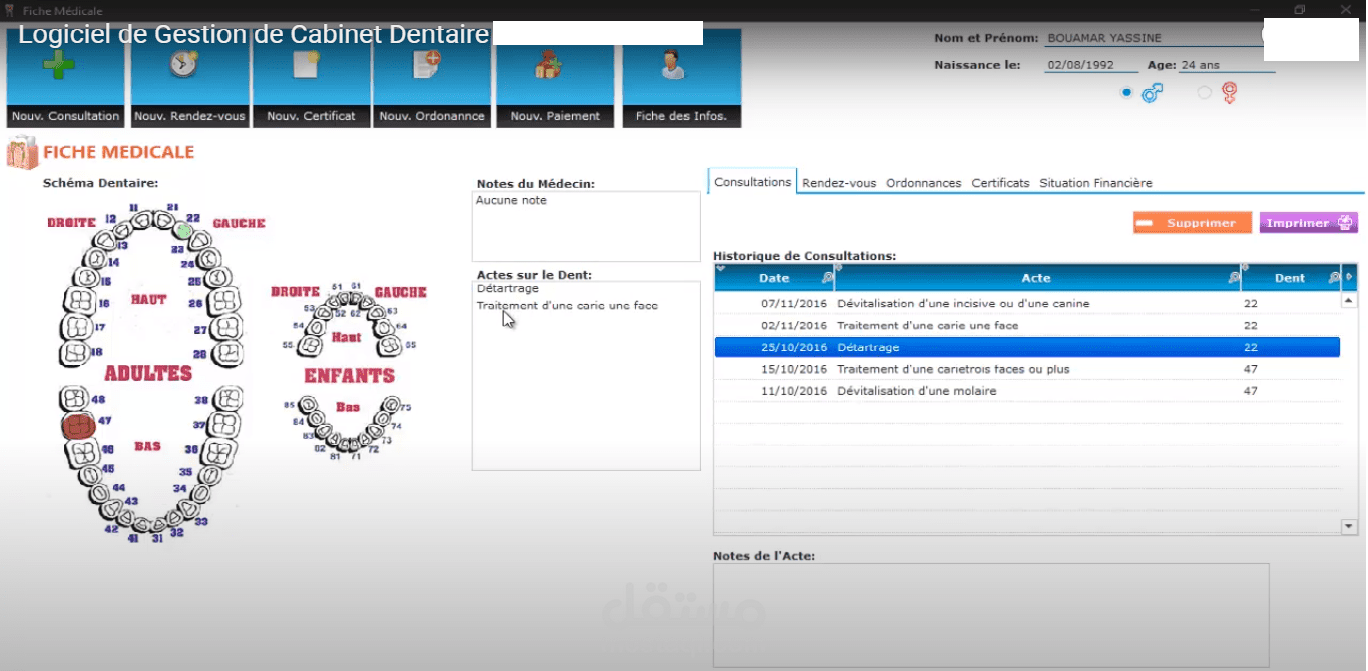Viewport: 1368px width, 671px height.
Task: Select the female gender radio button
Action: click(x=1204, y=92)
